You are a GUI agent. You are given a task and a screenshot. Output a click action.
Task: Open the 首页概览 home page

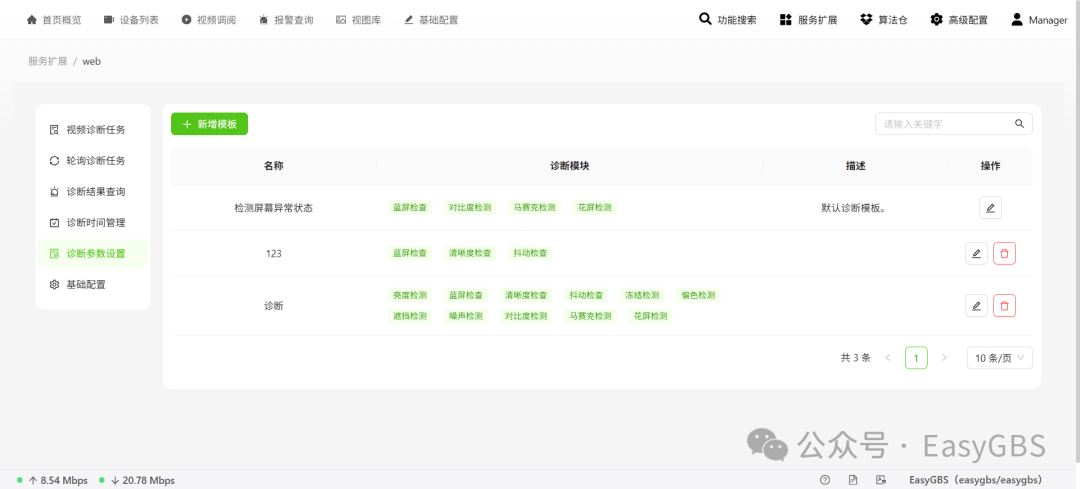point(54,20)
